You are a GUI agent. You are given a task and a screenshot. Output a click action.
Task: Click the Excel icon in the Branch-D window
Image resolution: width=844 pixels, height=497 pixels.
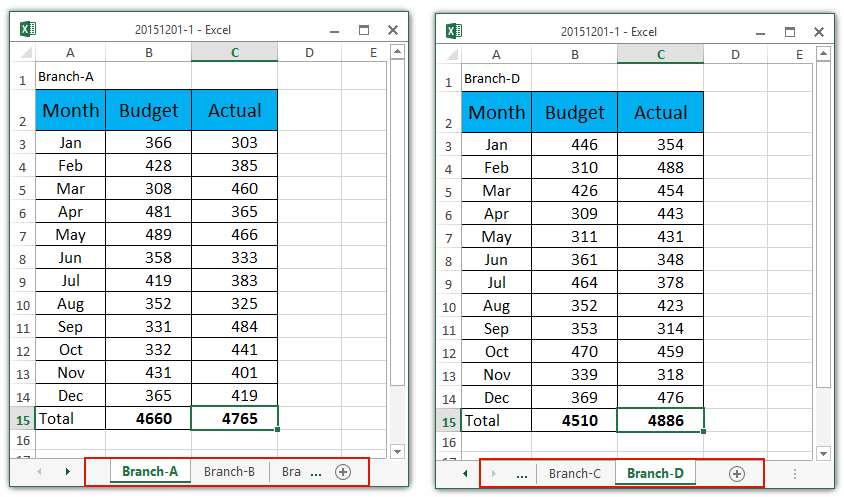[x=453, y=31]
